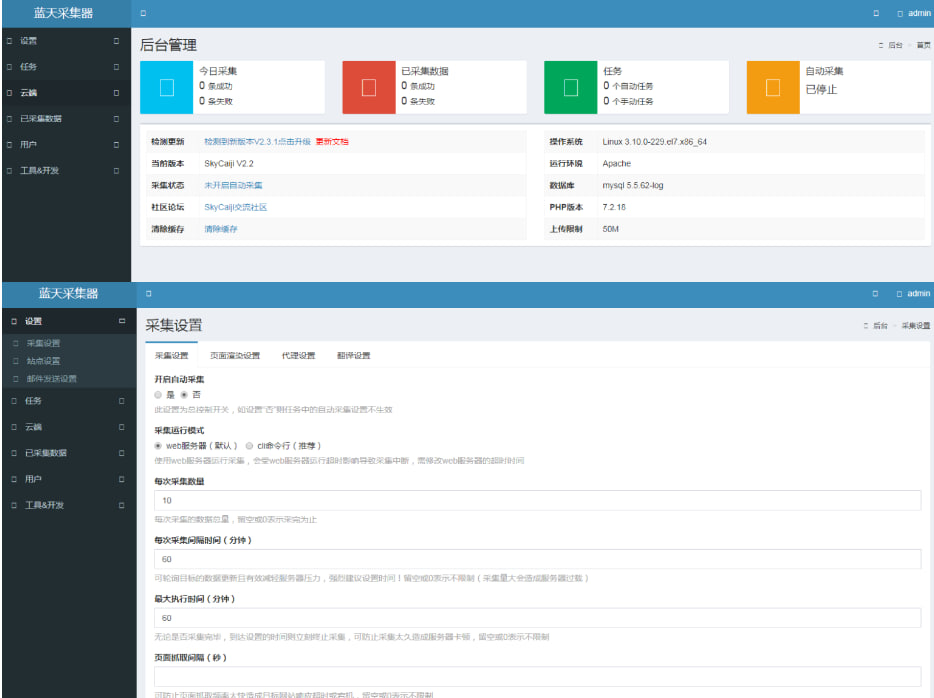
Task: Click the 未开启自动采集 status link
Action: [234, 185]
